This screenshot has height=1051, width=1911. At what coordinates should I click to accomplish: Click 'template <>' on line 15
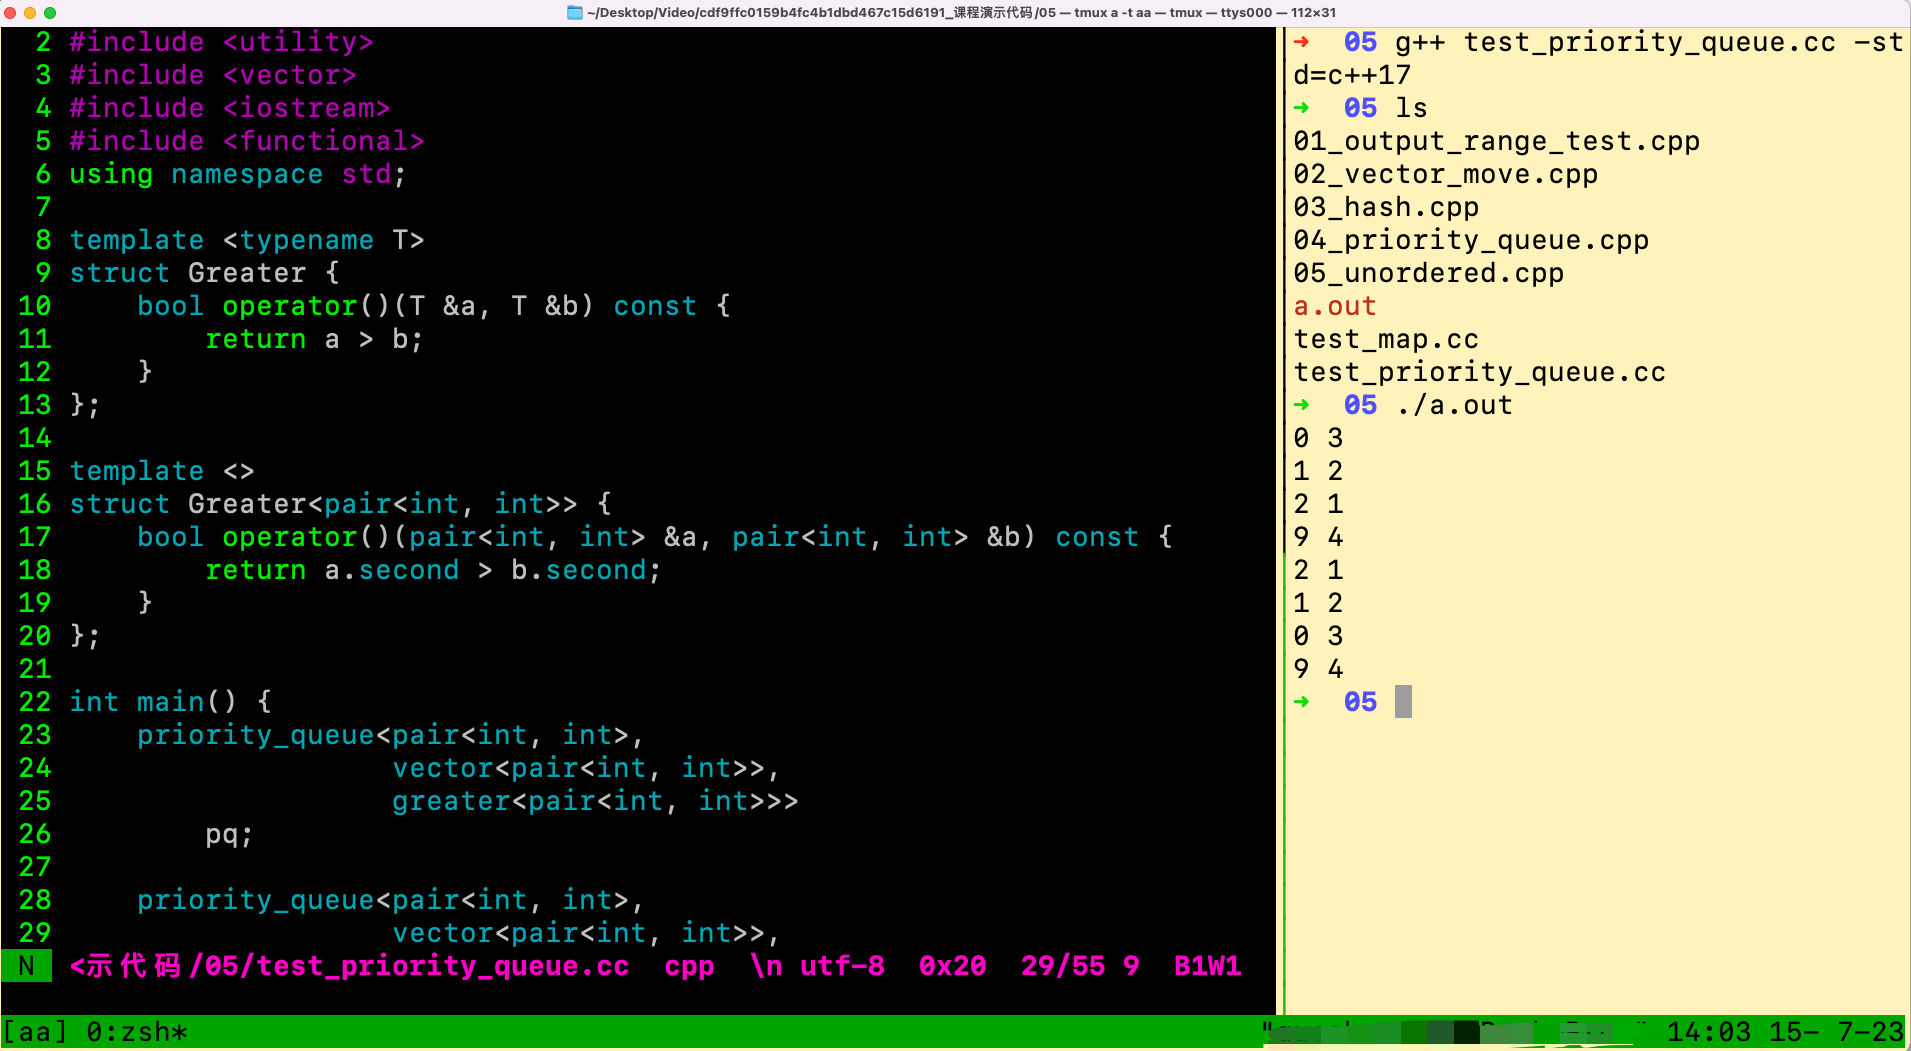(x=162, y=471)
